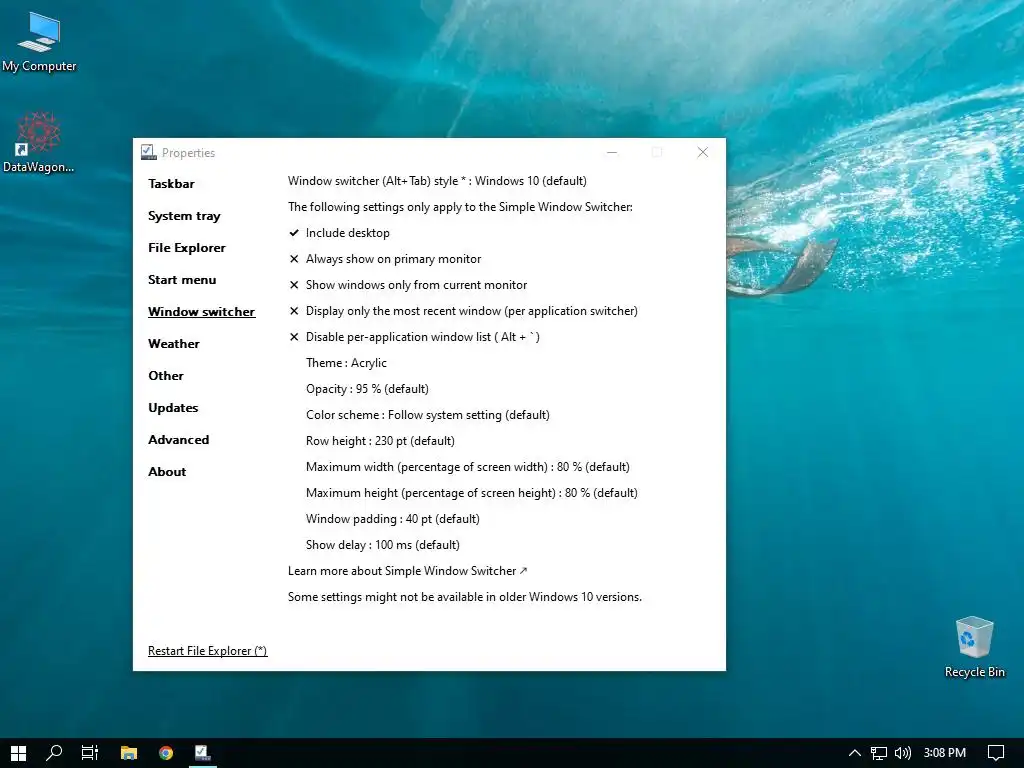Screen dimensions: 1024x768
Task: Close the Properties window
Action: [x=703, y=152]
